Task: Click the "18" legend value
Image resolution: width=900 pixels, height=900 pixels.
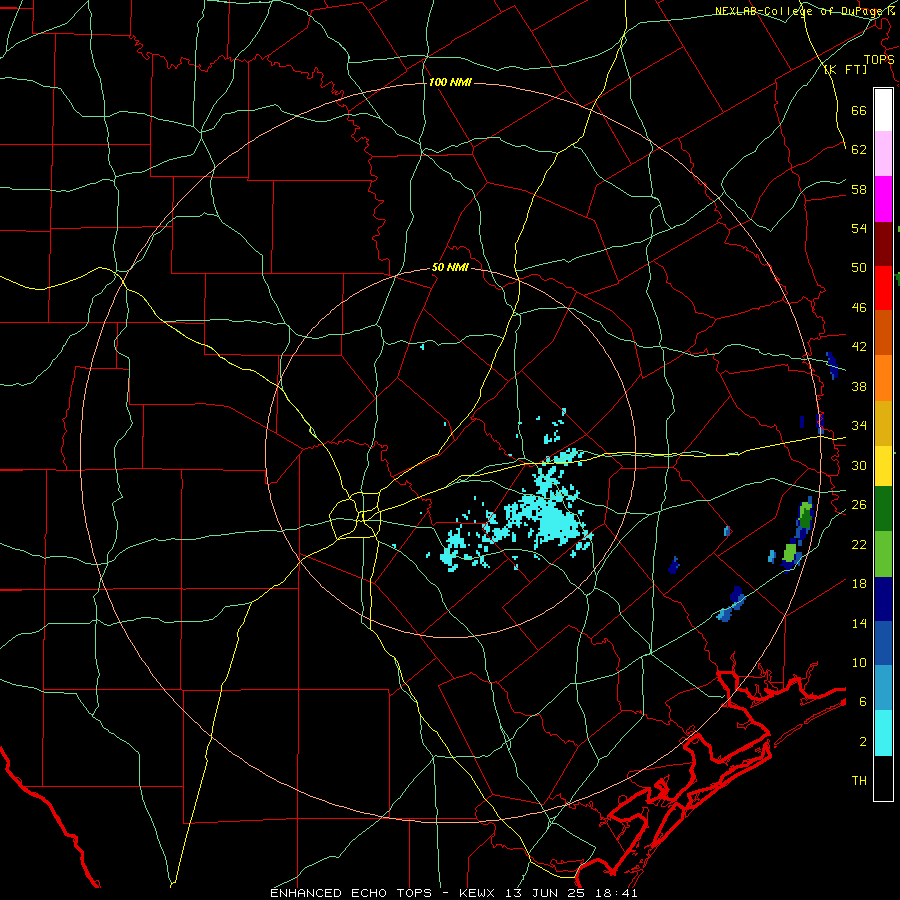Action: [859, 584]
